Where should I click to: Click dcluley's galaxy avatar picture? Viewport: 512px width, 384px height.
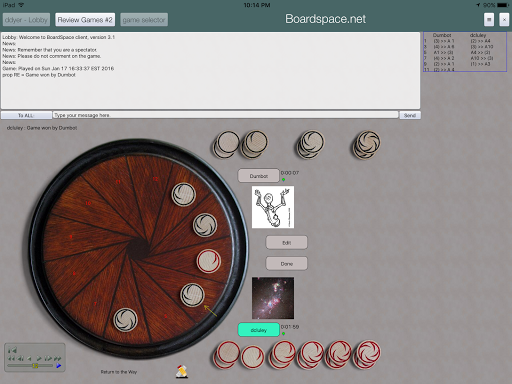(273, 298)
